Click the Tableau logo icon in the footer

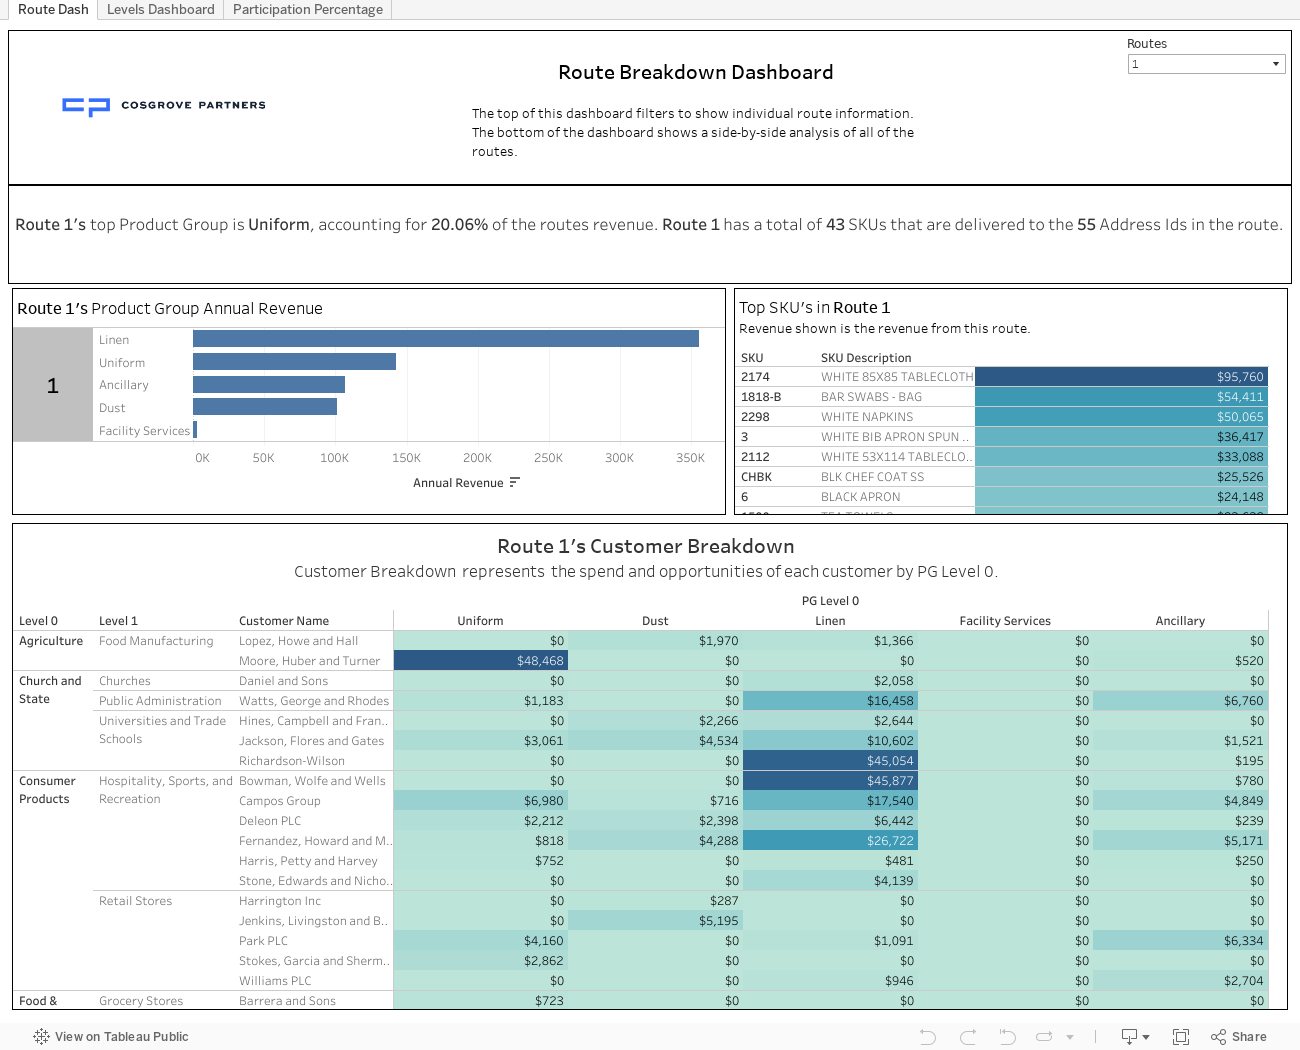point(41,1037)
